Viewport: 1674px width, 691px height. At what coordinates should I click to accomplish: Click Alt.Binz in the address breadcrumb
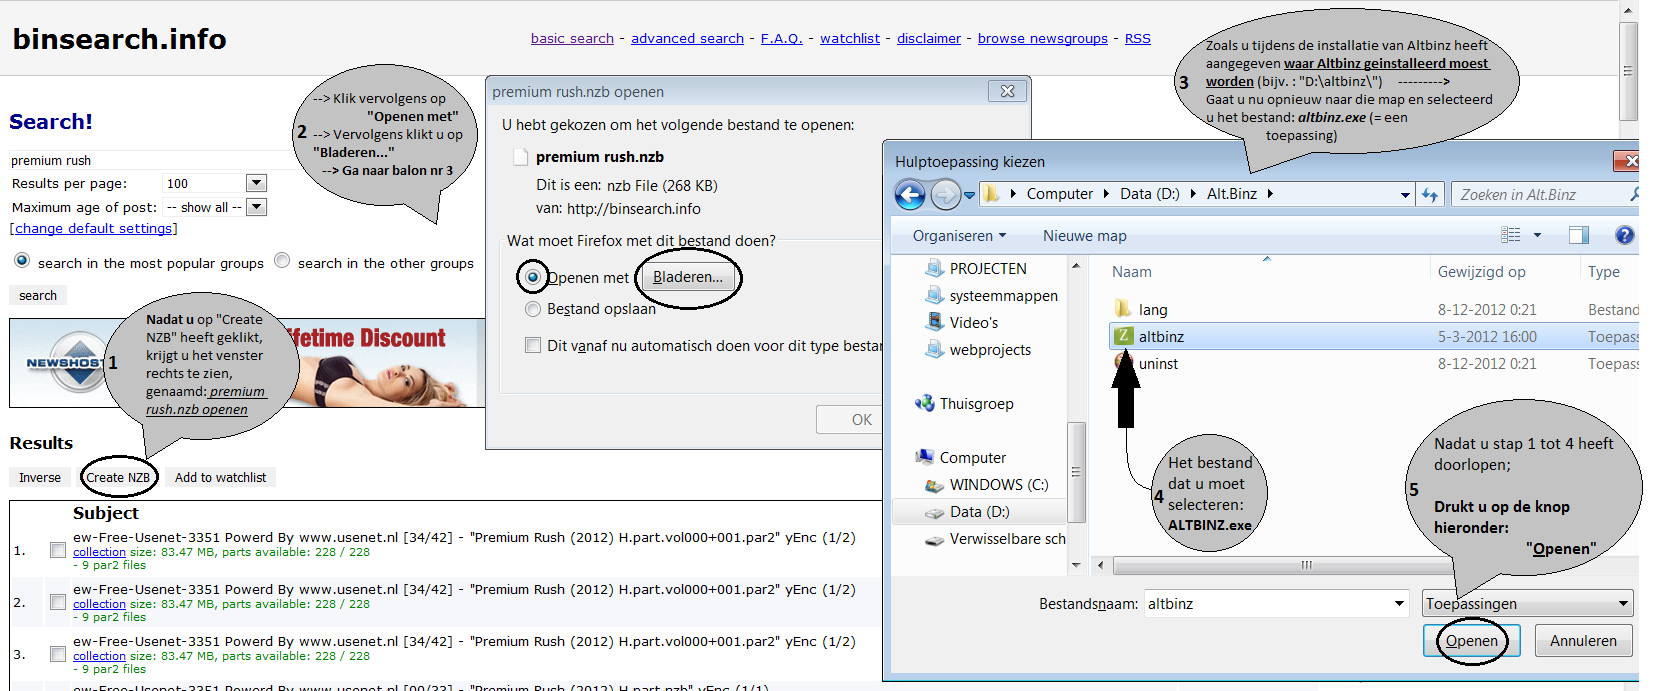1231,194
